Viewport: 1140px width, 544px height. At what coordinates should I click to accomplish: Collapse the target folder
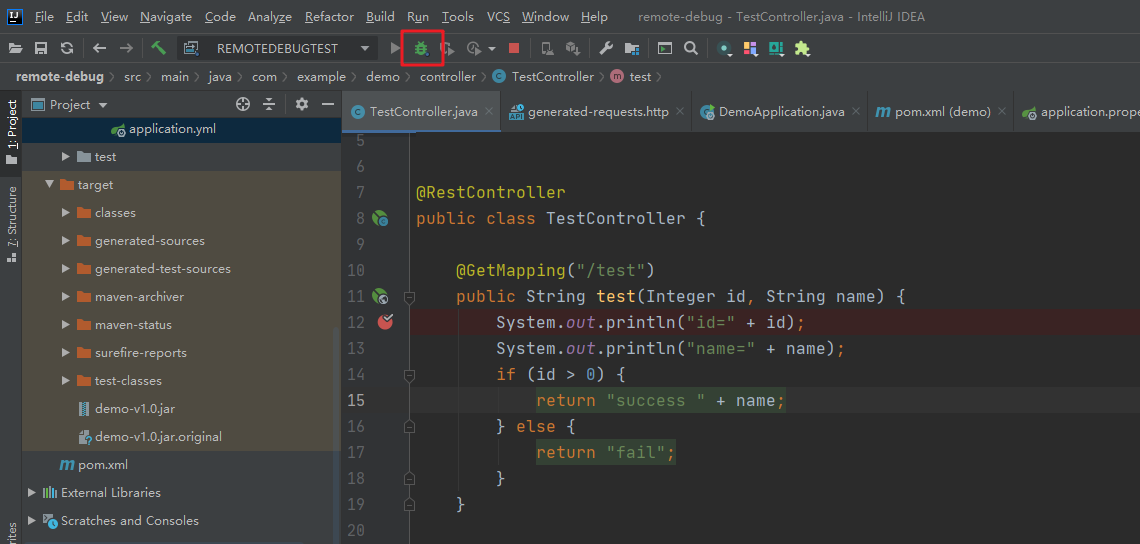[x=49, y=185]
